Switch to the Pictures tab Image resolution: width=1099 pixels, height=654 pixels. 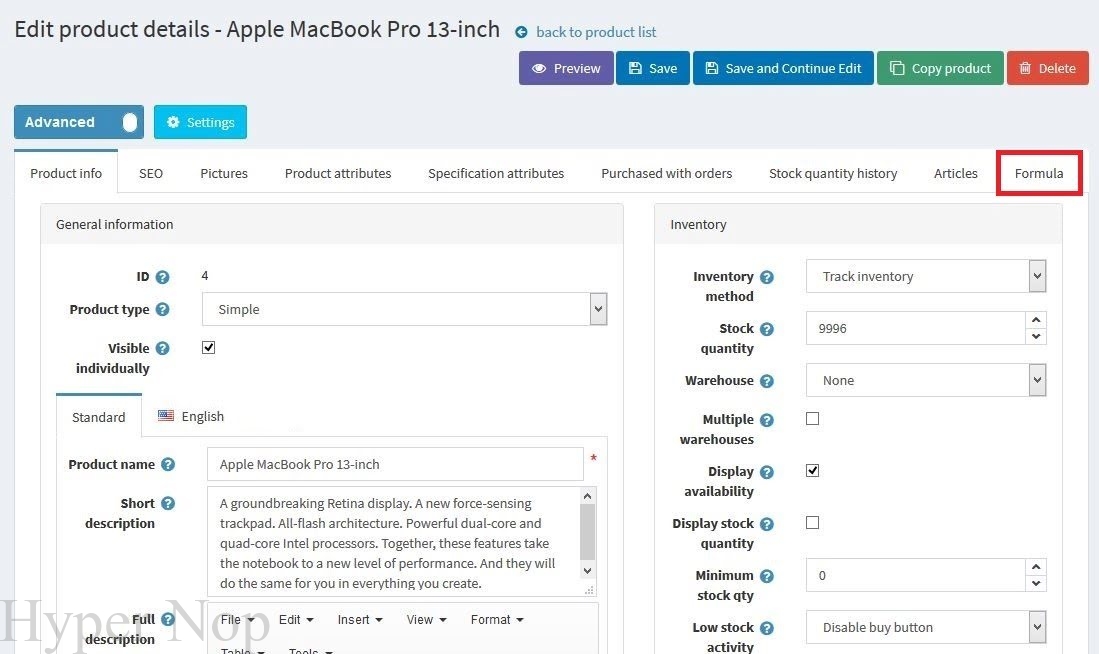click(x=224, y=173)
